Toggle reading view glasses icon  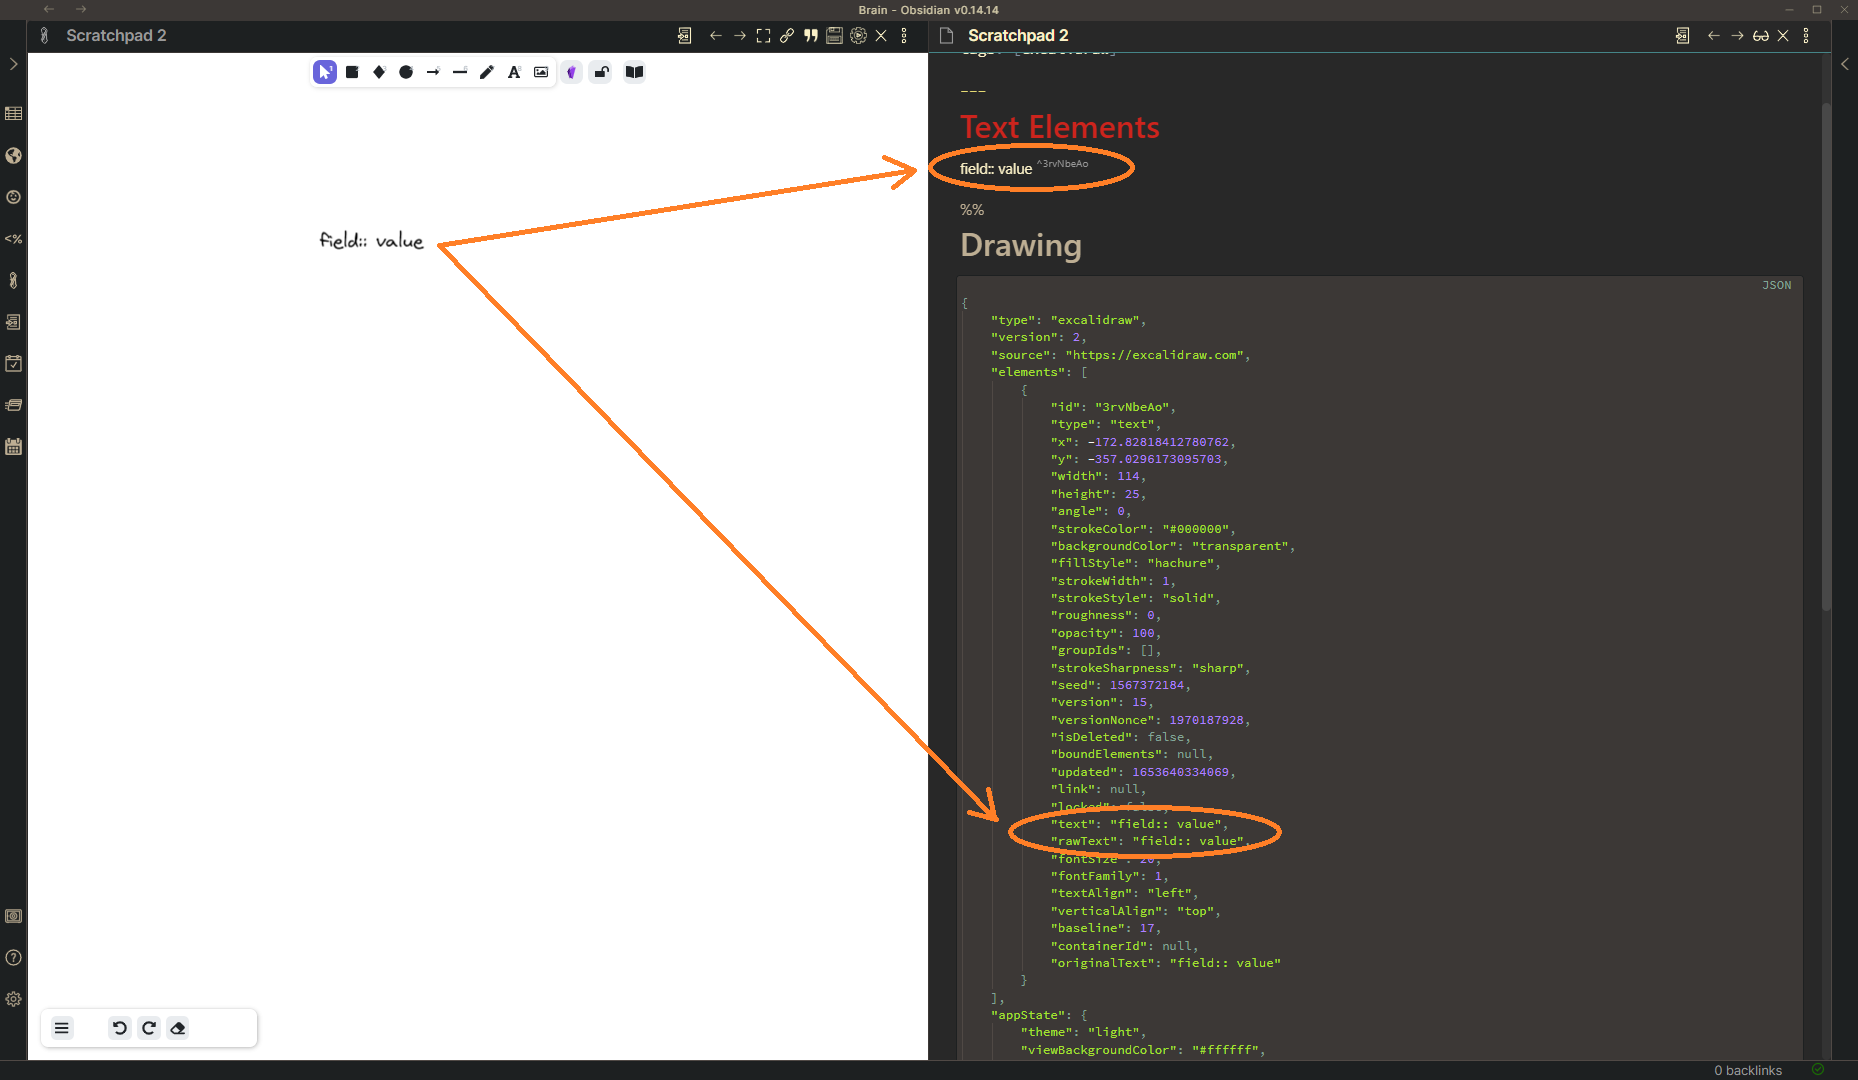pyautogui.click(x=1761, y=35)
